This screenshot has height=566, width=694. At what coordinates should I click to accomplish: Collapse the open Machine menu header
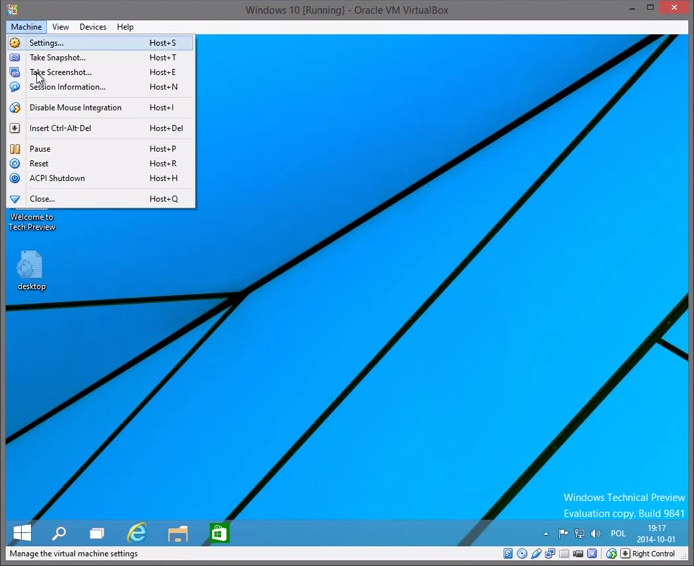click(x=27, y=27)
